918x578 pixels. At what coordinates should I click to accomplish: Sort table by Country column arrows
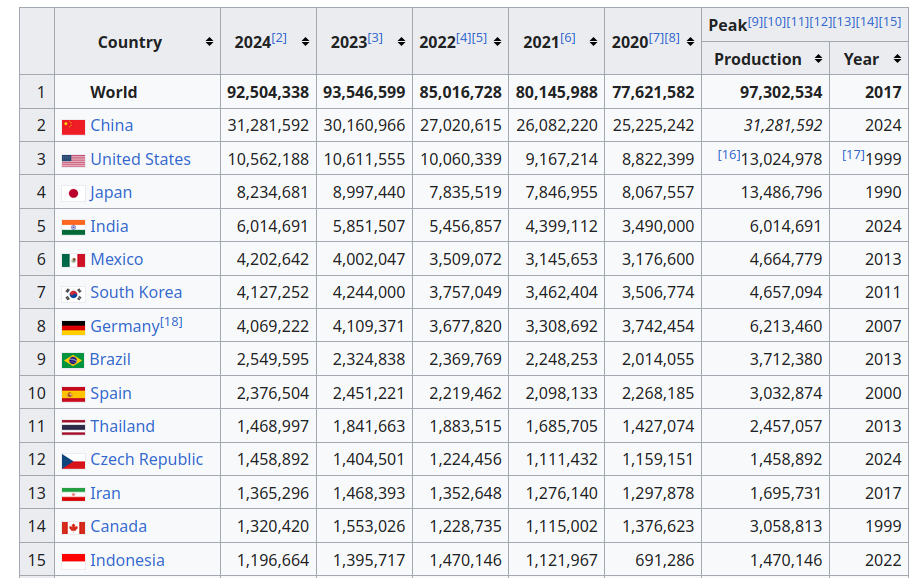click(x=209, y=42)
